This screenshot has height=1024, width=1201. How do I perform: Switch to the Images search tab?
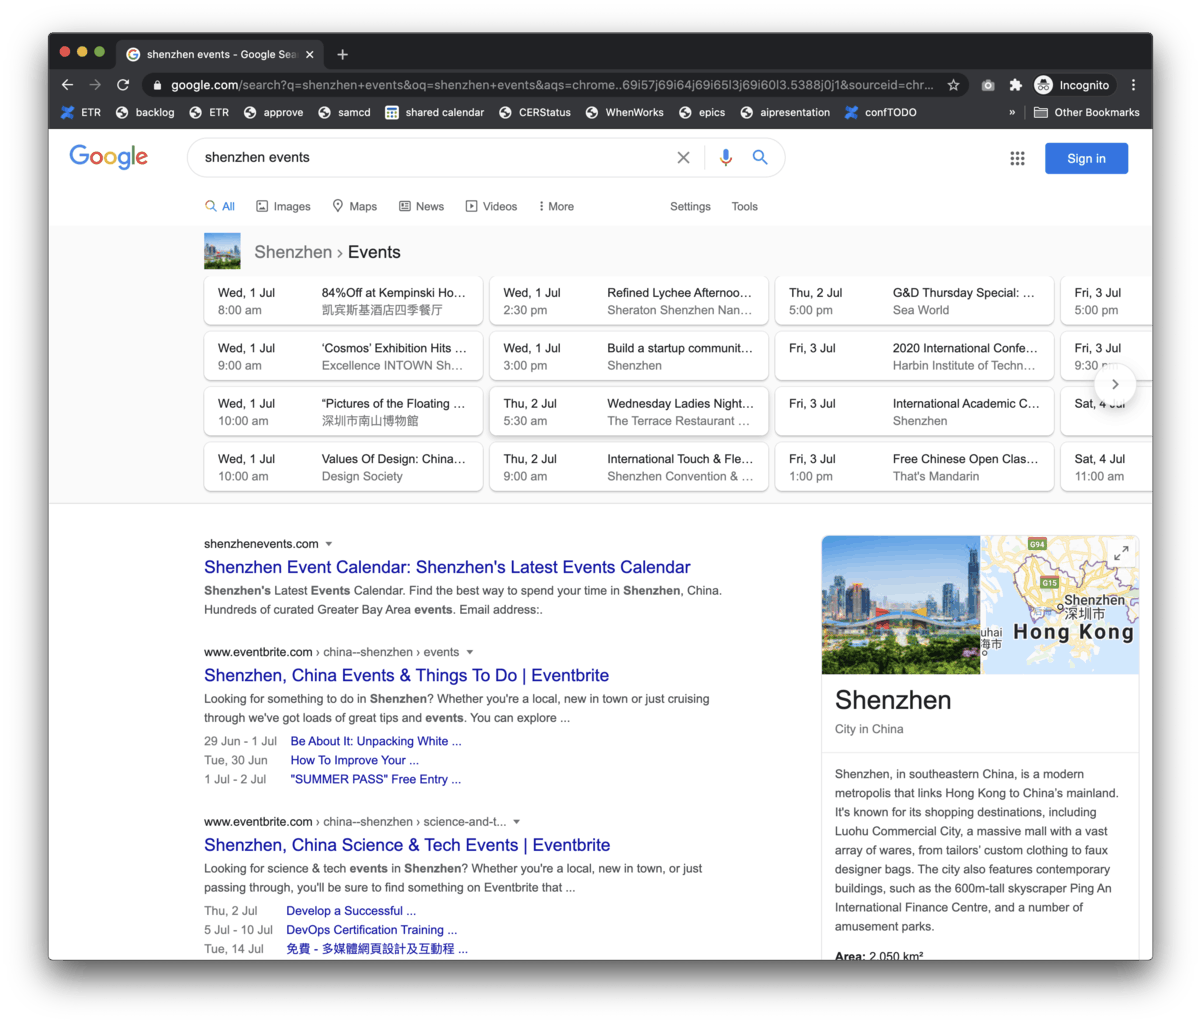[283, 206]
